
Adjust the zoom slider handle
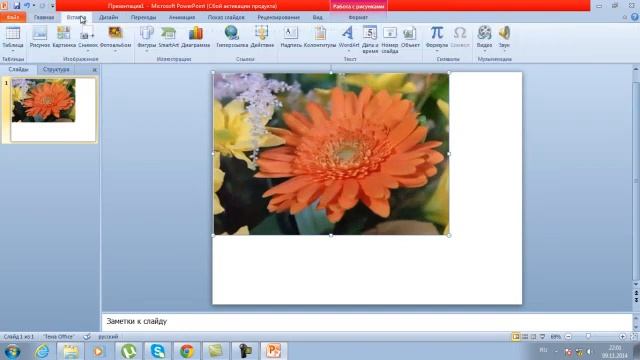(x=588, y=336)
